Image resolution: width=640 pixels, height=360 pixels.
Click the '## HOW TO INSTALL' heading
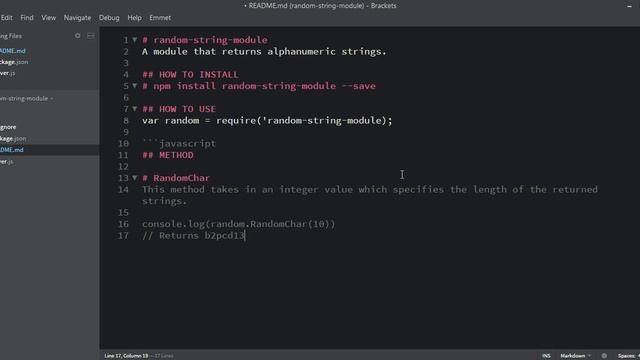click(190, 75)
